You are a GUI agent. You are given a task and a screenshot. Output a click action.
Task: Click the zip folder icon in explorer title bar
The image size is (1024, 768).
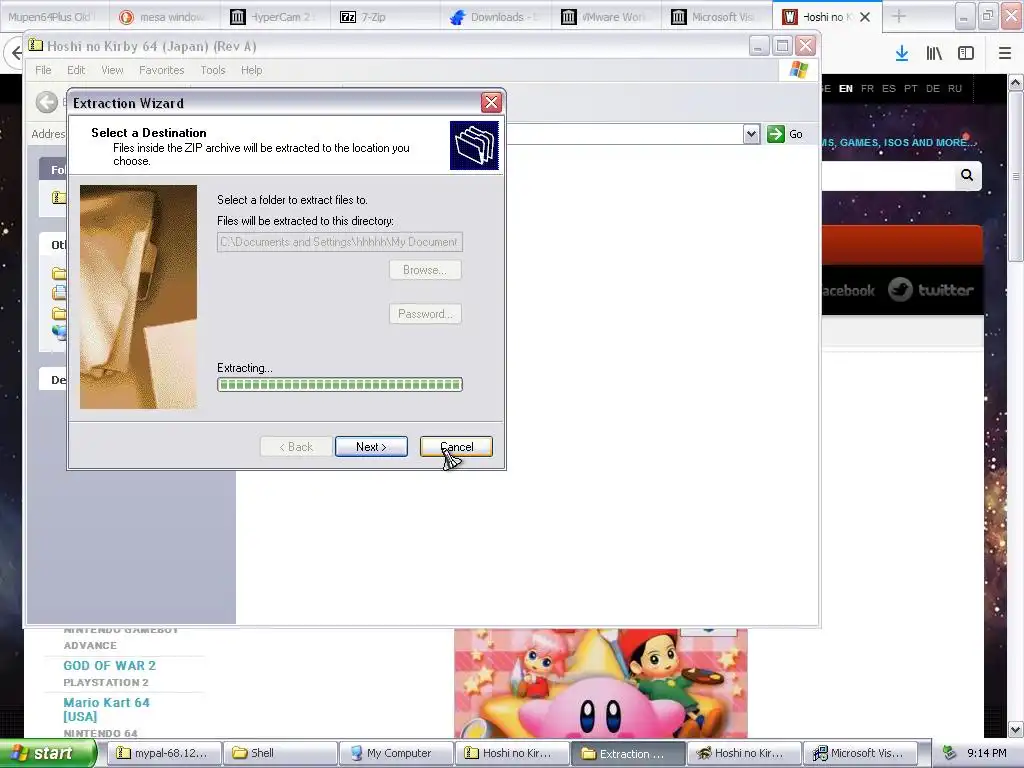pyautogui.click(x=35, y=46)
